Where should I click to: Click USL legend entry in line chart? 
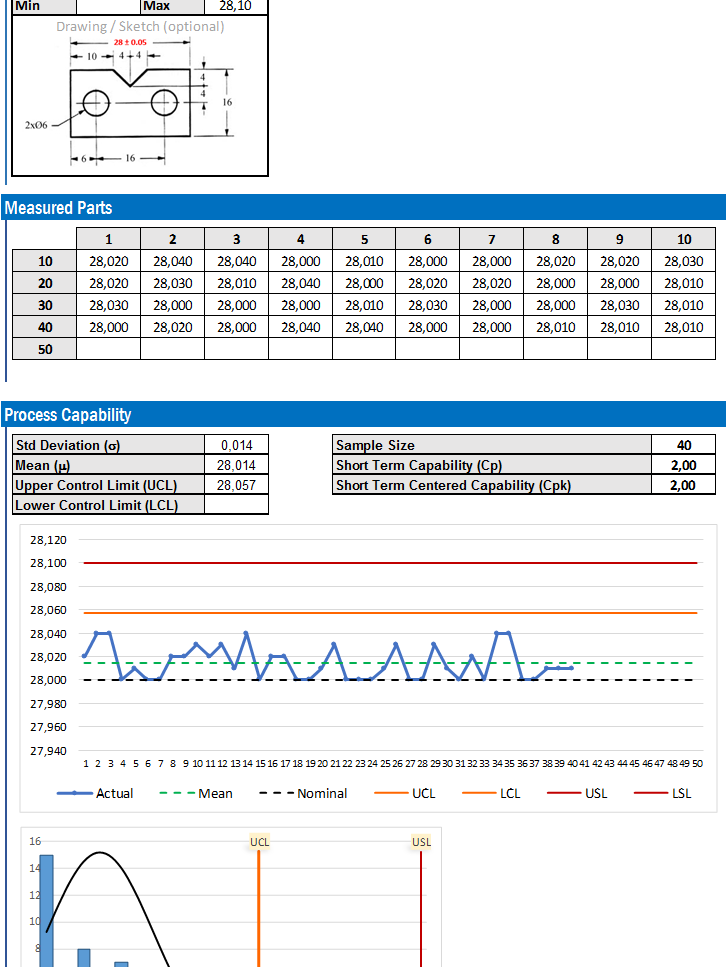pyautogui.click(x=577, y=793)
